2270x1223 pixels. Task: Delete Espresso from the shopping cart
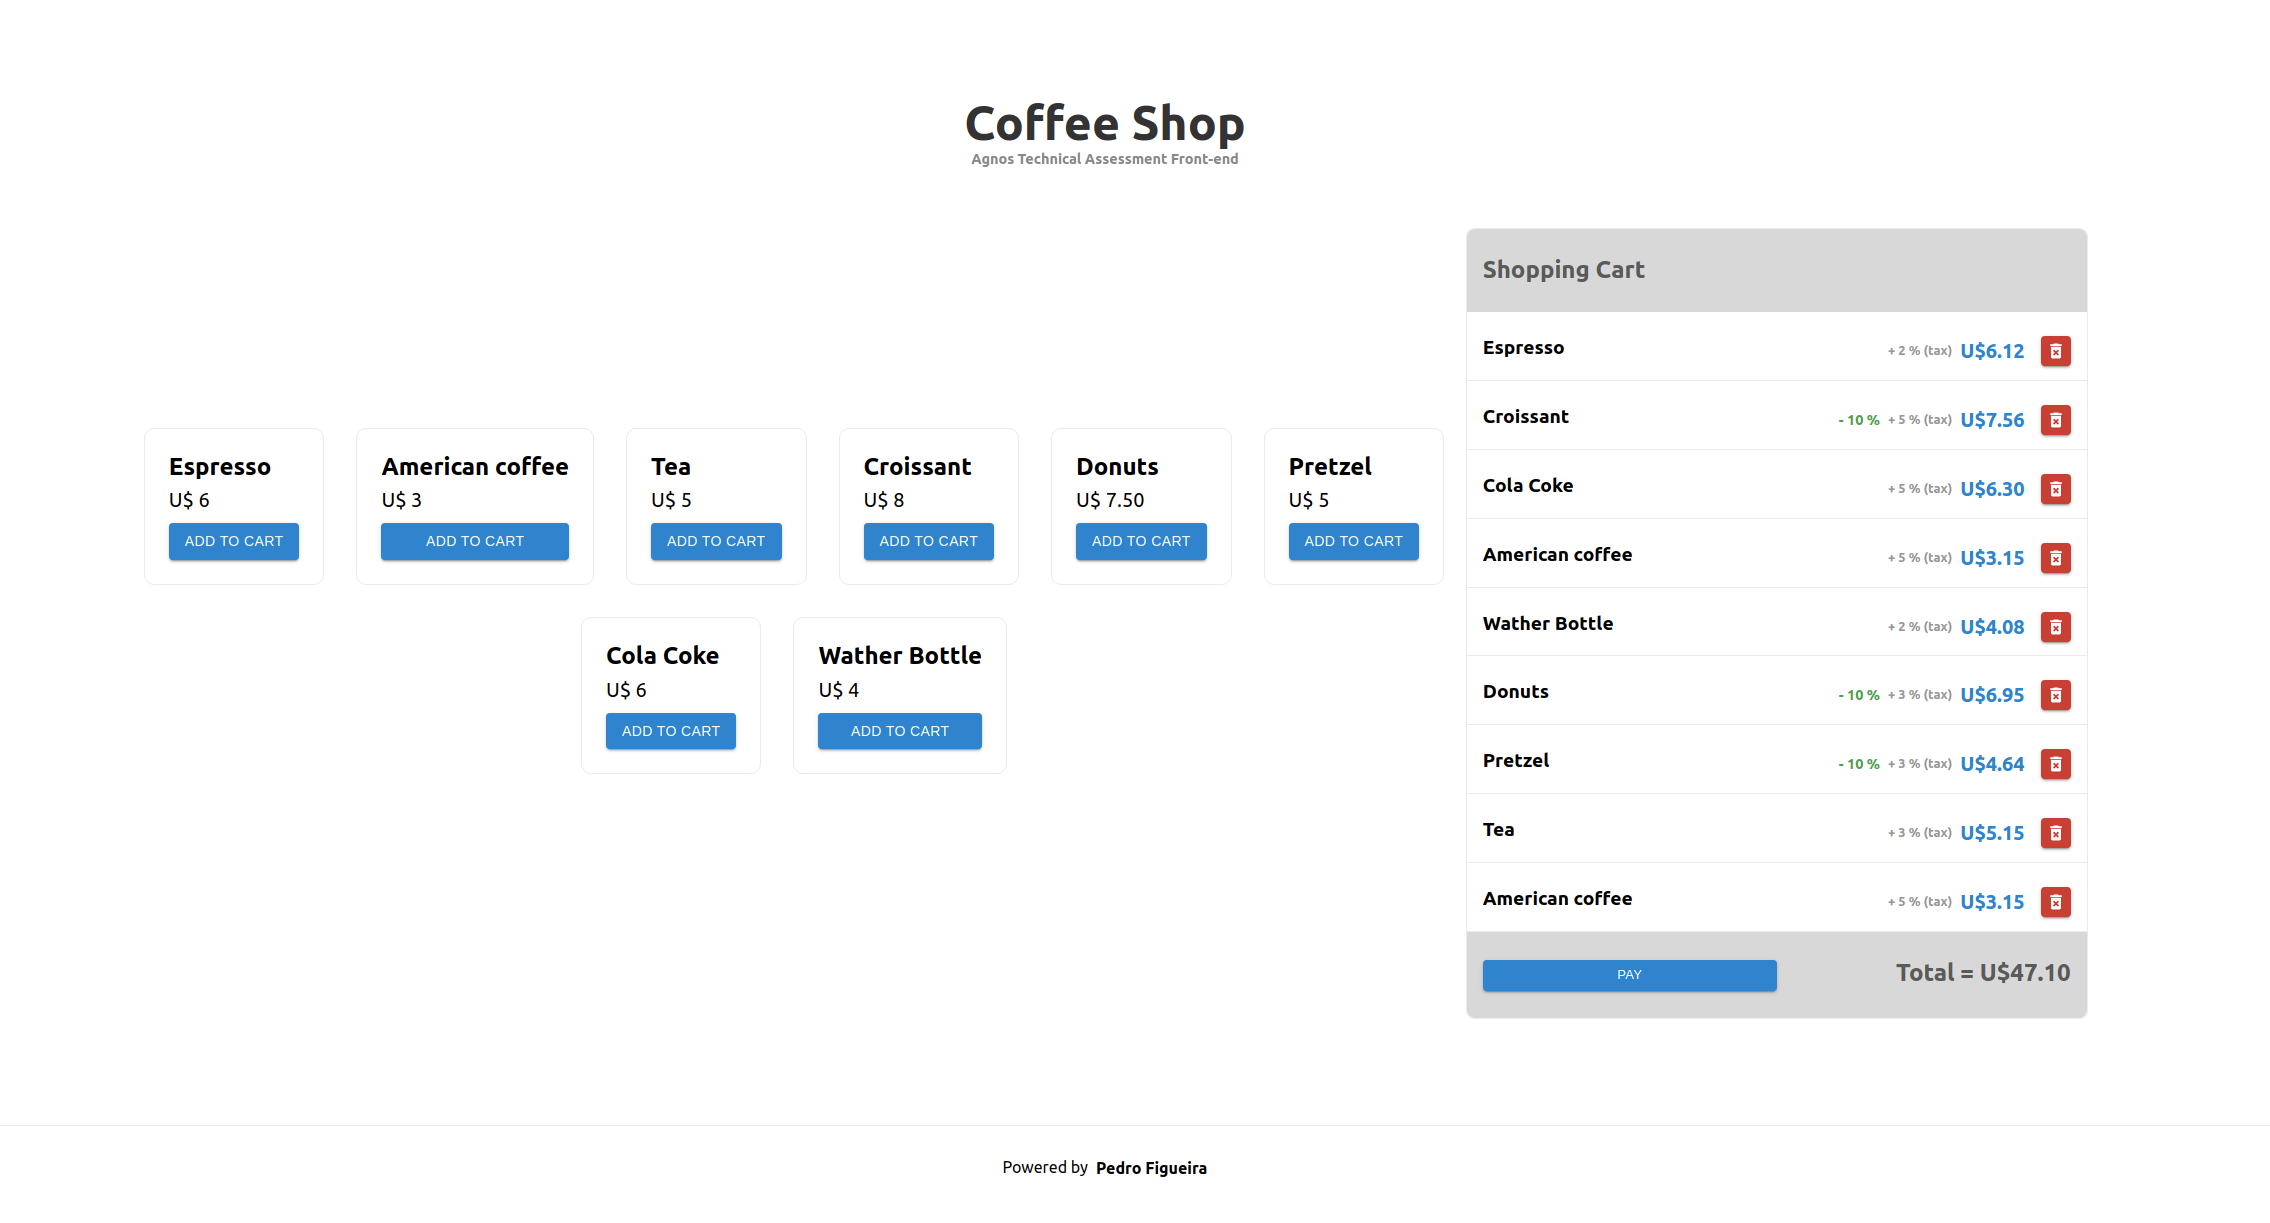click(x=2055, y=351)
